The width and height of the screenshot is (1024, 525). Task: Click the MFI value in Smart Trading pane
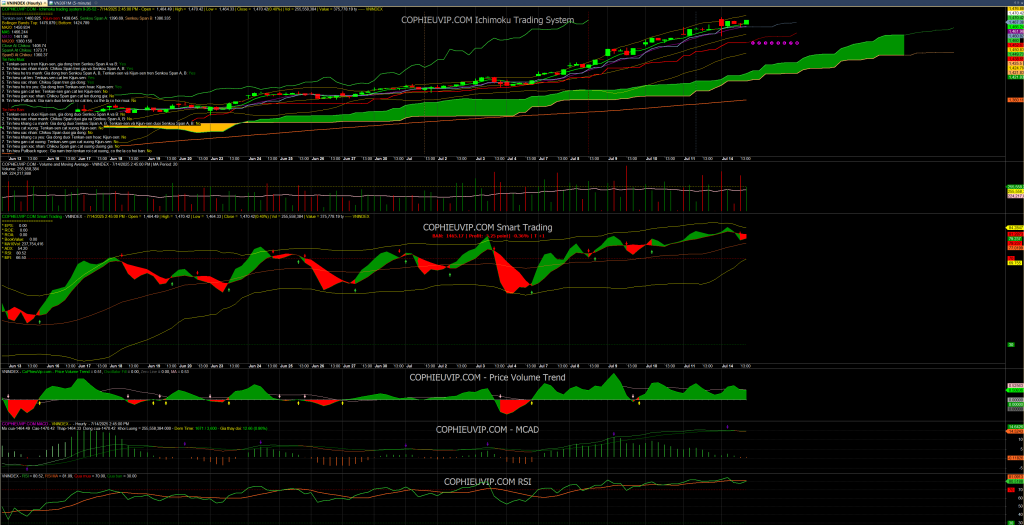pyautogui.click(x=15, y=257)
